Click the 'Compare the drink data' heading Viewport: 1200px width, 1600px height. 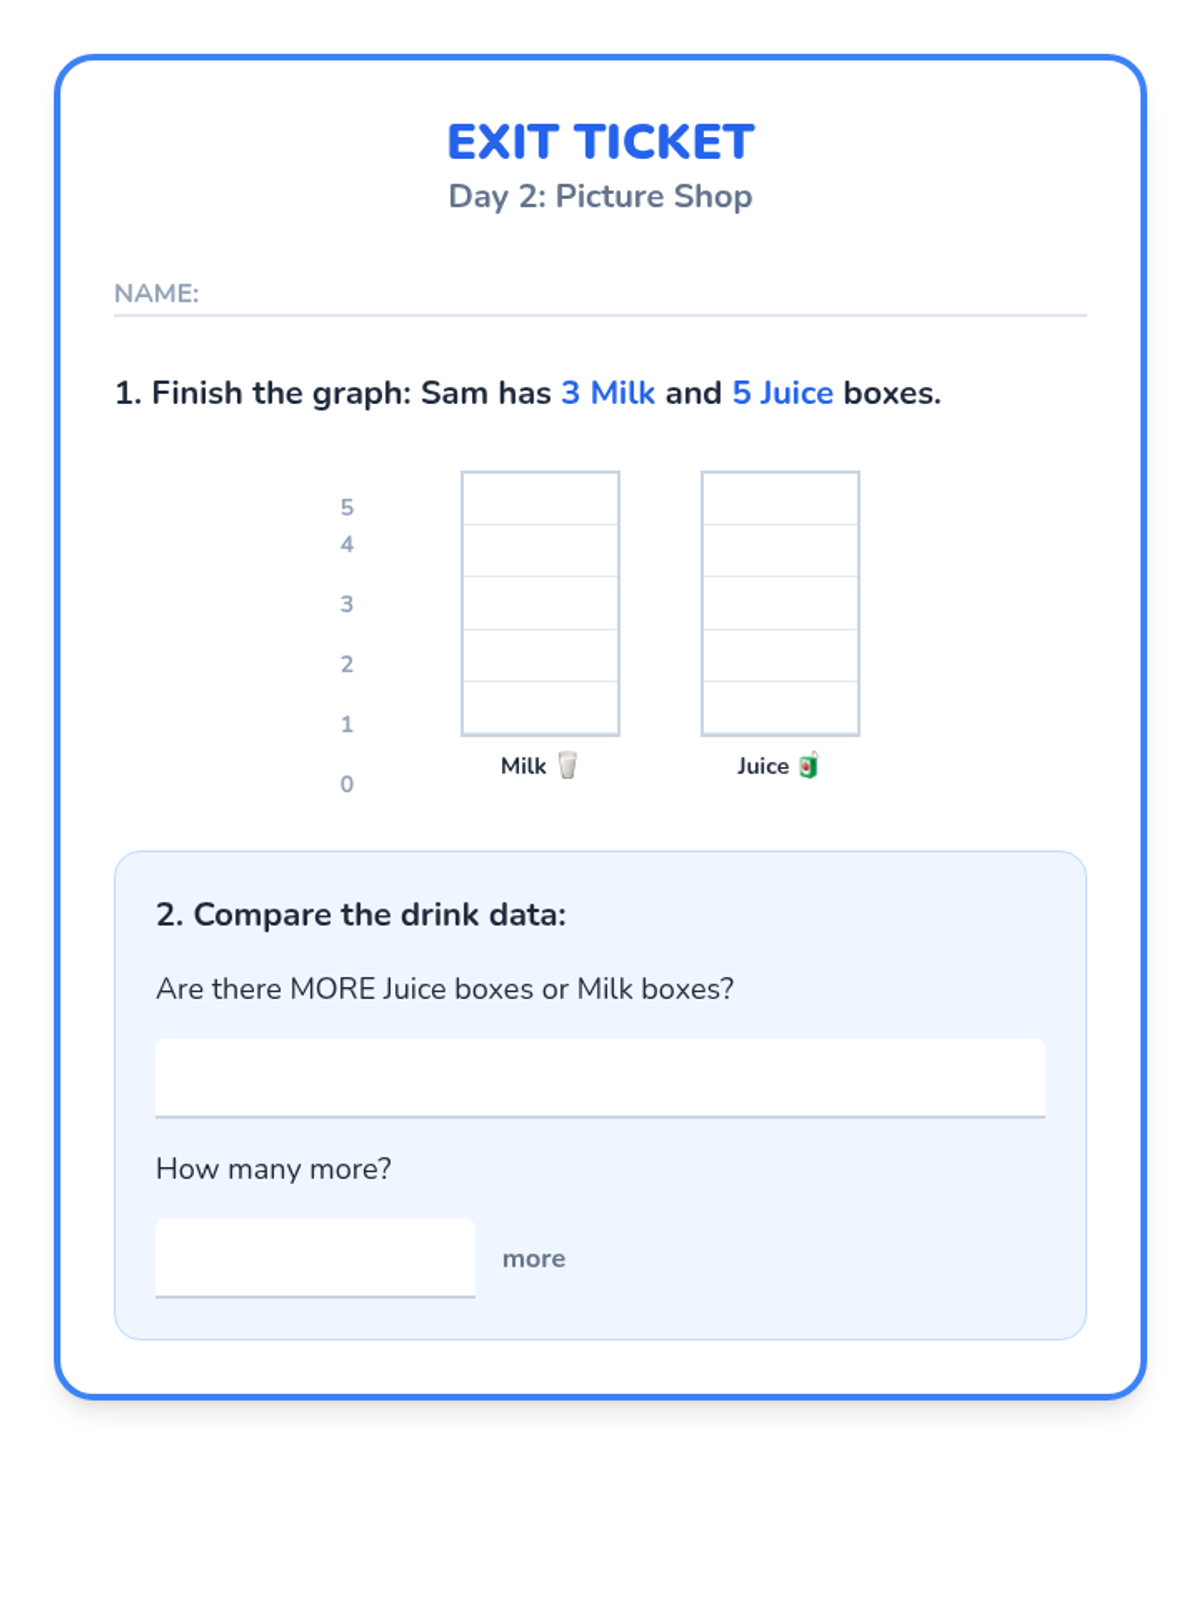(361, 915)
